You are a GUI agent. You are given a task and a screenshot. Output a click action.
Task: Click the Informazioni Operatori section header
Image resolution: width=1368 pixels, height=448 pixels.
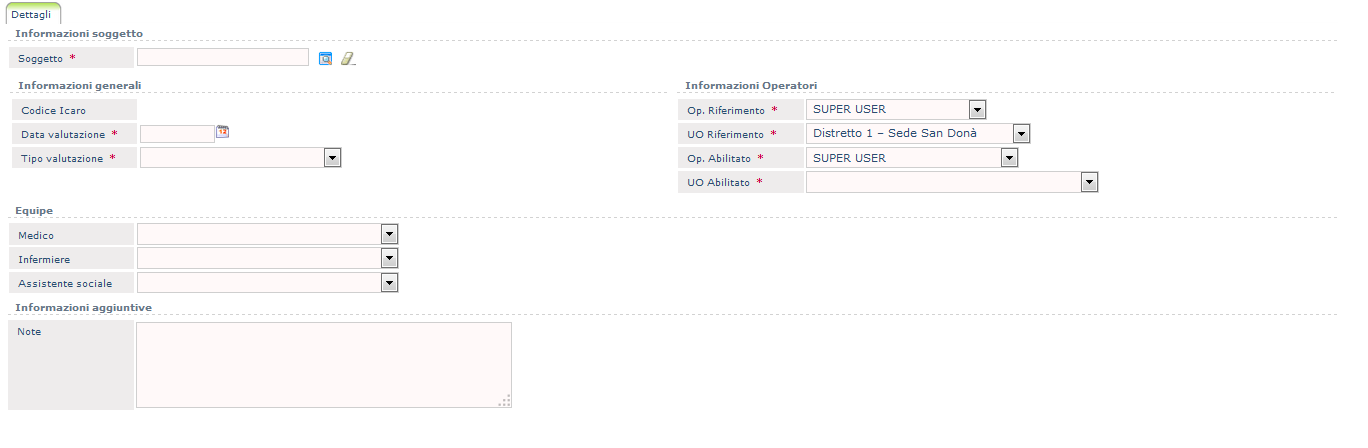click(x=751, y=85)
